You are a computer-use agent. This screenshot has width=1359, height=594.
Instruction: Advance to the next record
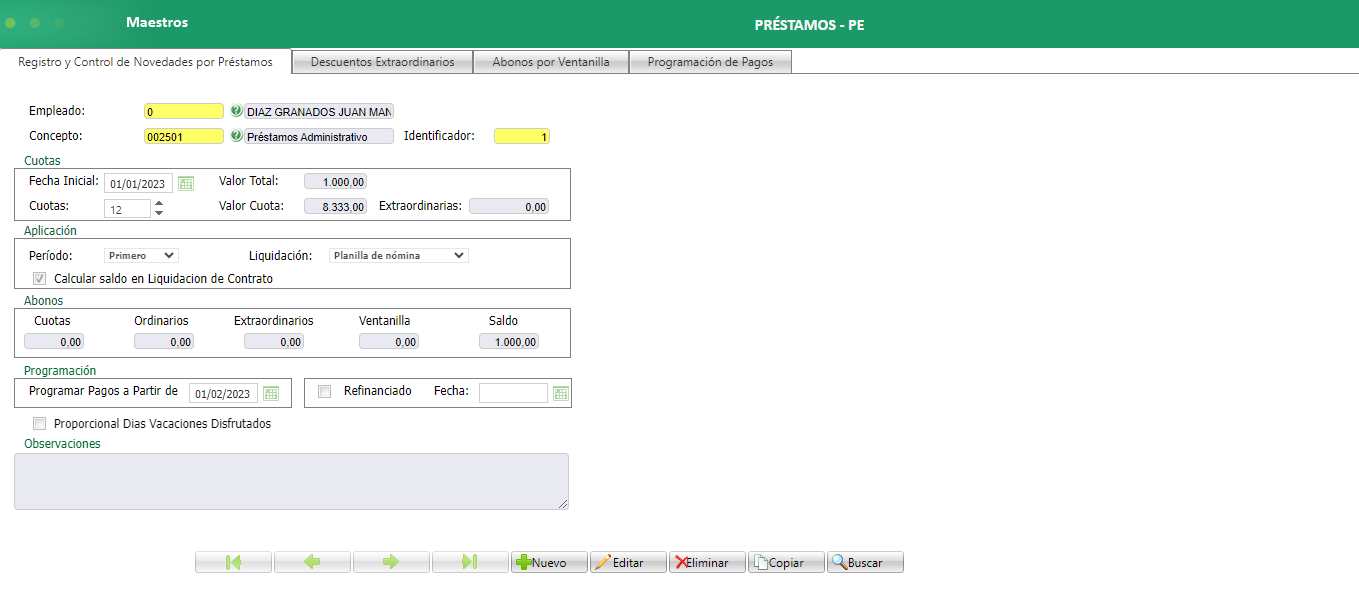(x=391, y=561)
